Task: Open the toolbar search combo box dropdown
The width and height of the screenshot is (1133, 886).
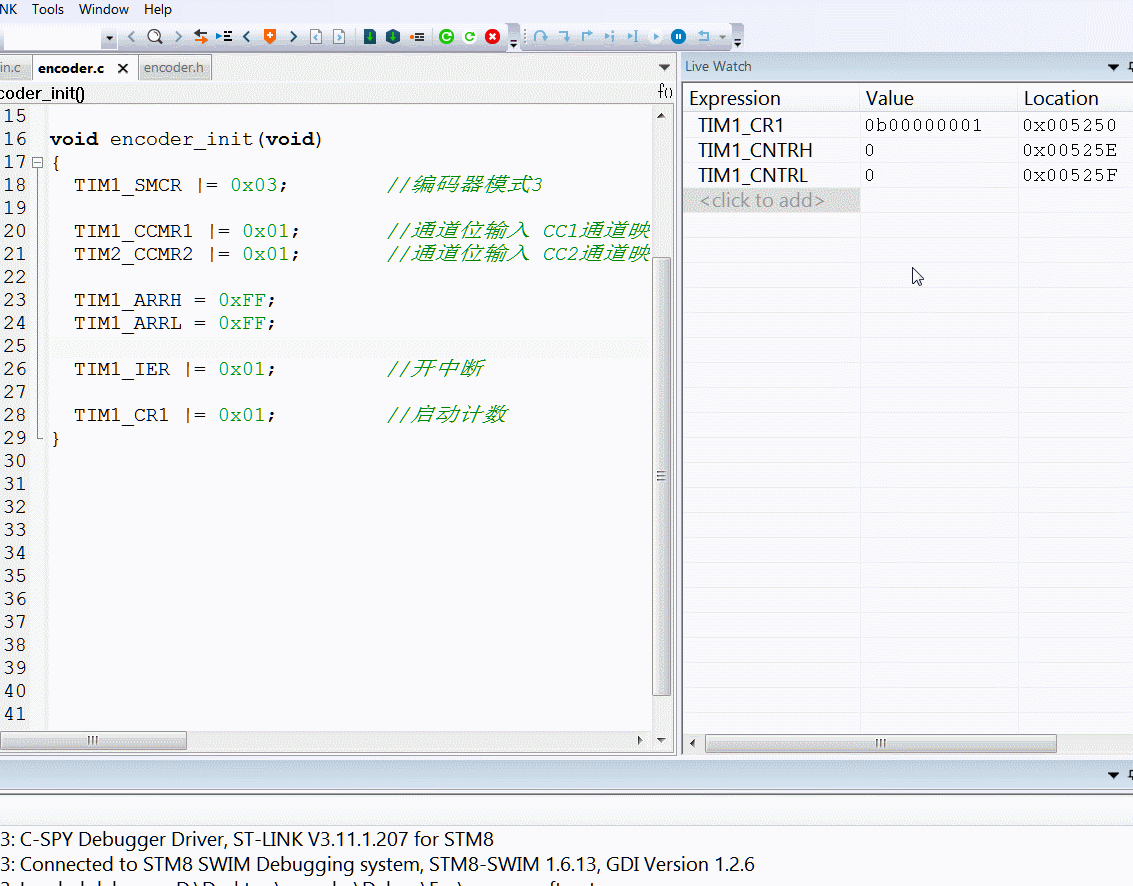Action: [x=109, y=38]
